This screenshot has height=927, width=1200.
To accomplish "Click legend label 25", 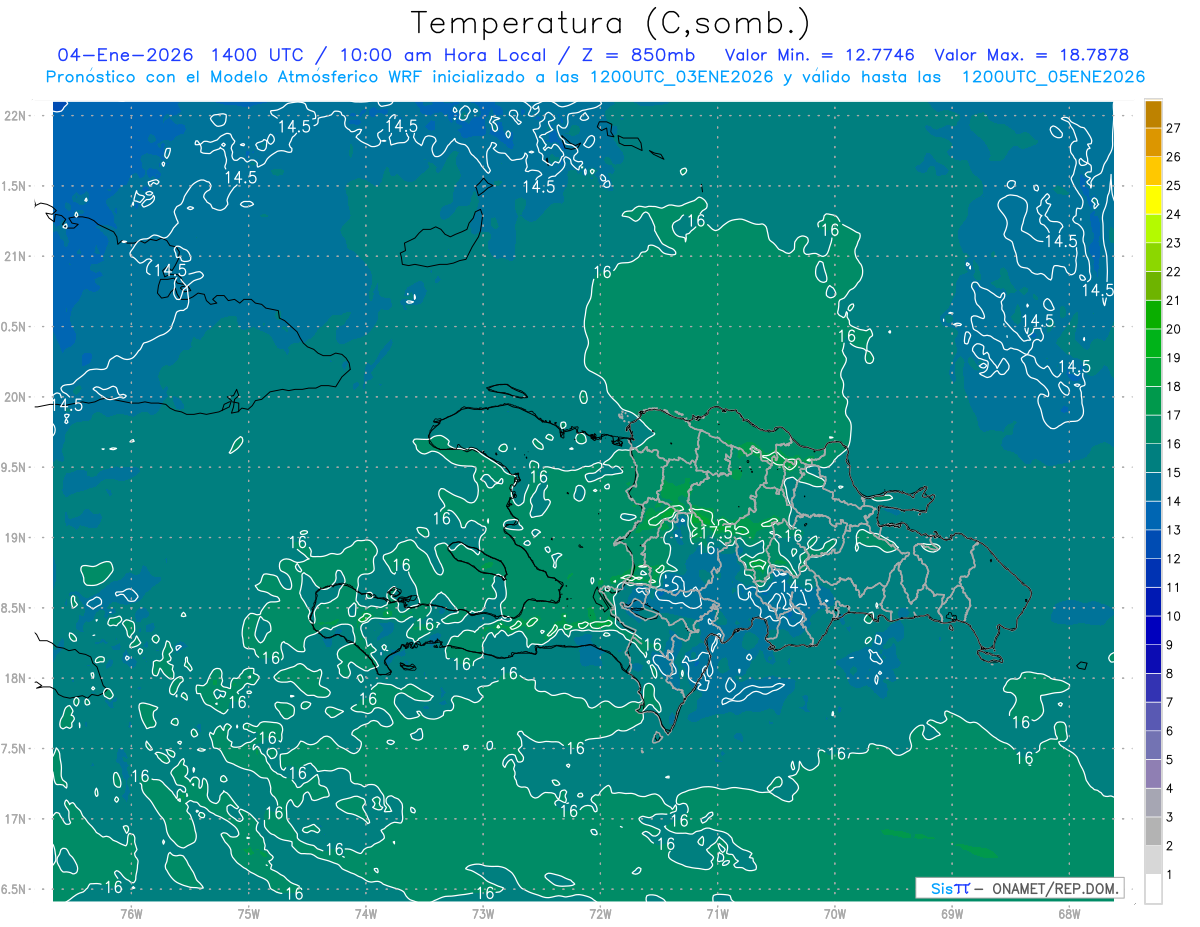I will tap(1173, 185).
